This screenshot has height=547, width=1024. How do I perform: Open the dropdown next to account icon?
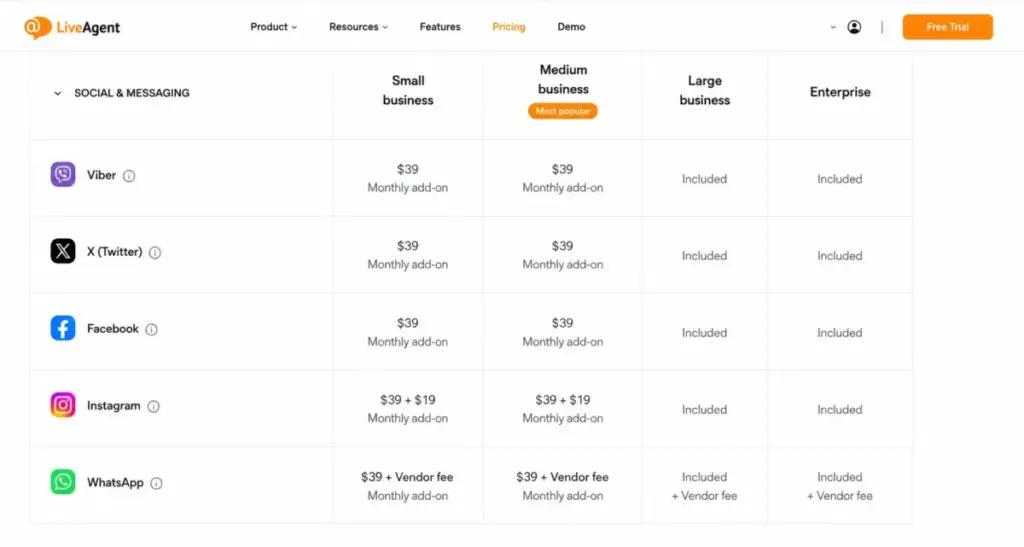click(833, 27)
